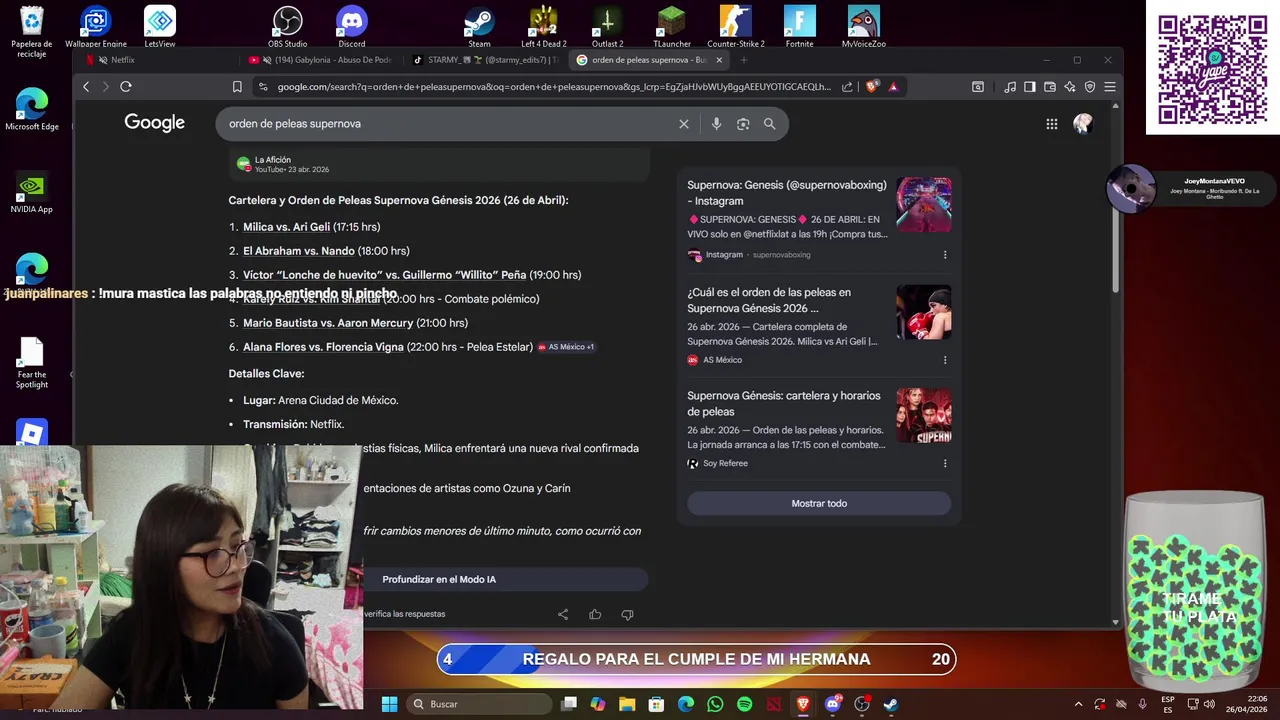Open Milica vs. Ari Geli link
1280x720 pixels.
point(286,227)
